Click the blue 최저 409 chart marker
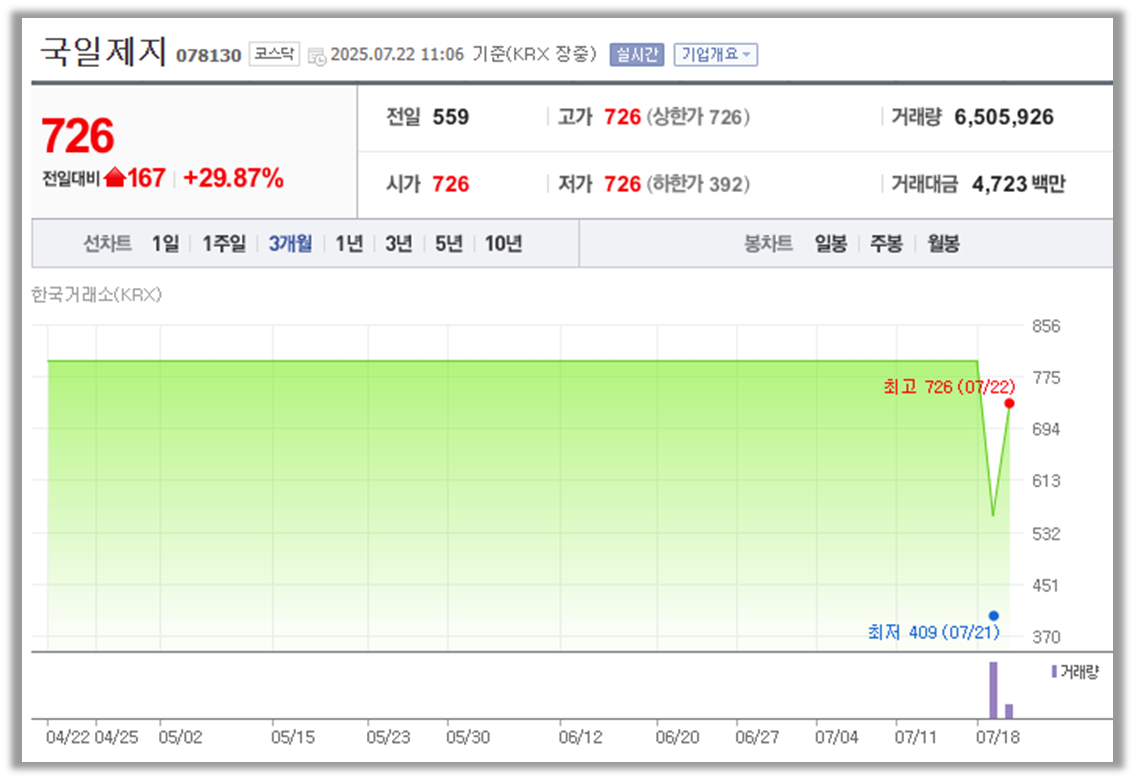Image resolution: width=1135 pixels, height=780 pixels. click(994, 616)
